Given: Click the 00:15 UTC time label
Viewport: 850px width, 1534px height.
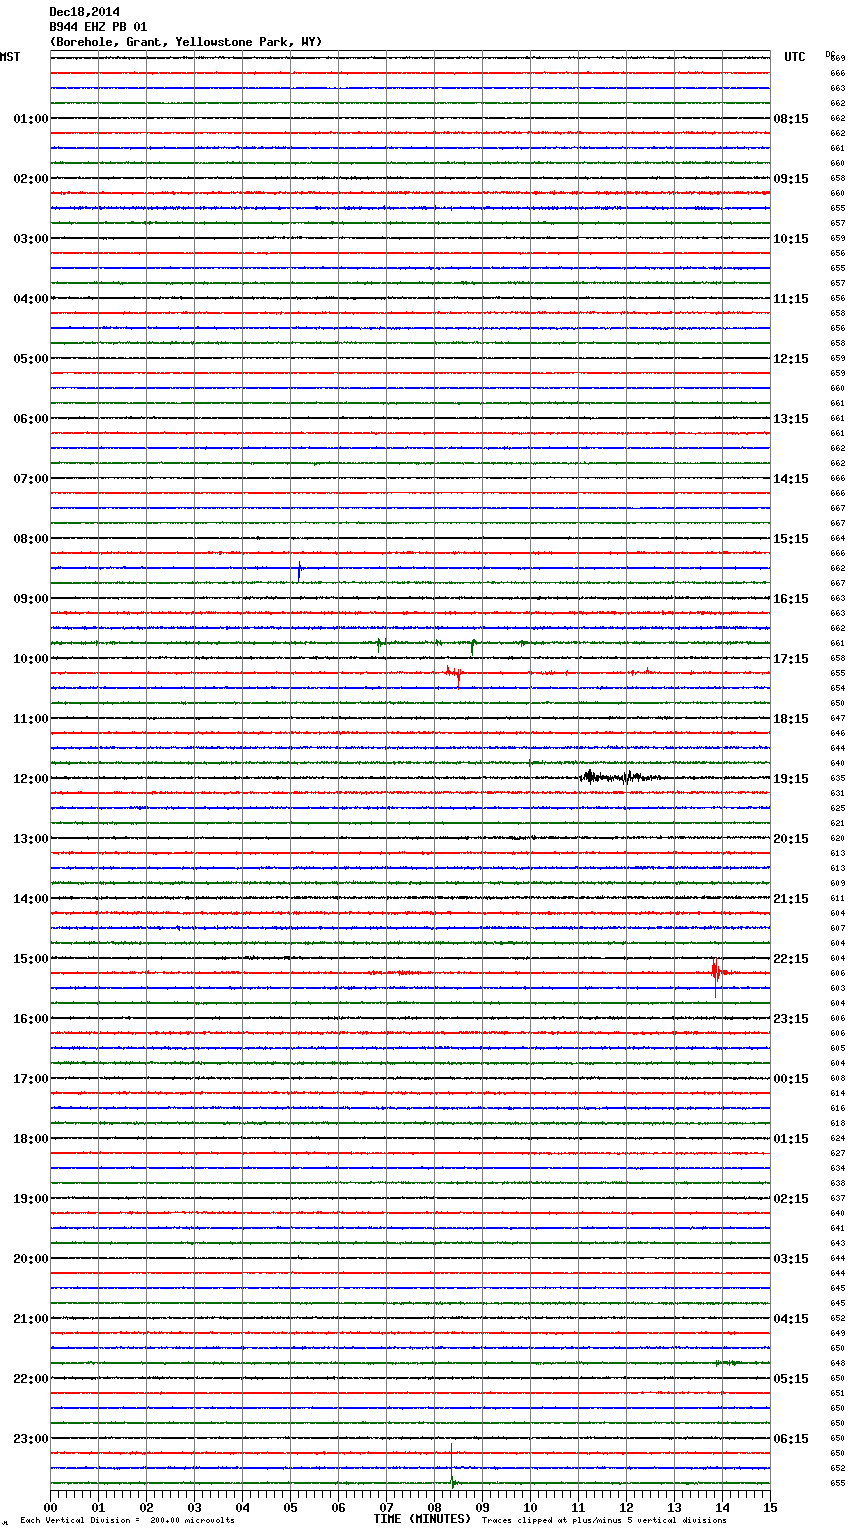Looking at the screenshot, I should point(791,1079).
